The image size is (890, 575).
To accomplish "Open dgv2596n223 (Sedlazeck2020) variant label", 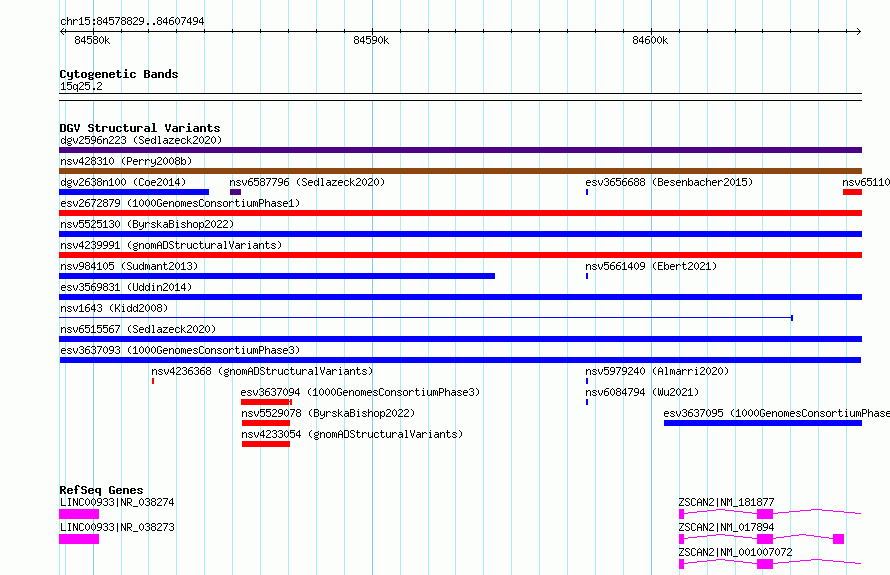I will pos(141,140).
